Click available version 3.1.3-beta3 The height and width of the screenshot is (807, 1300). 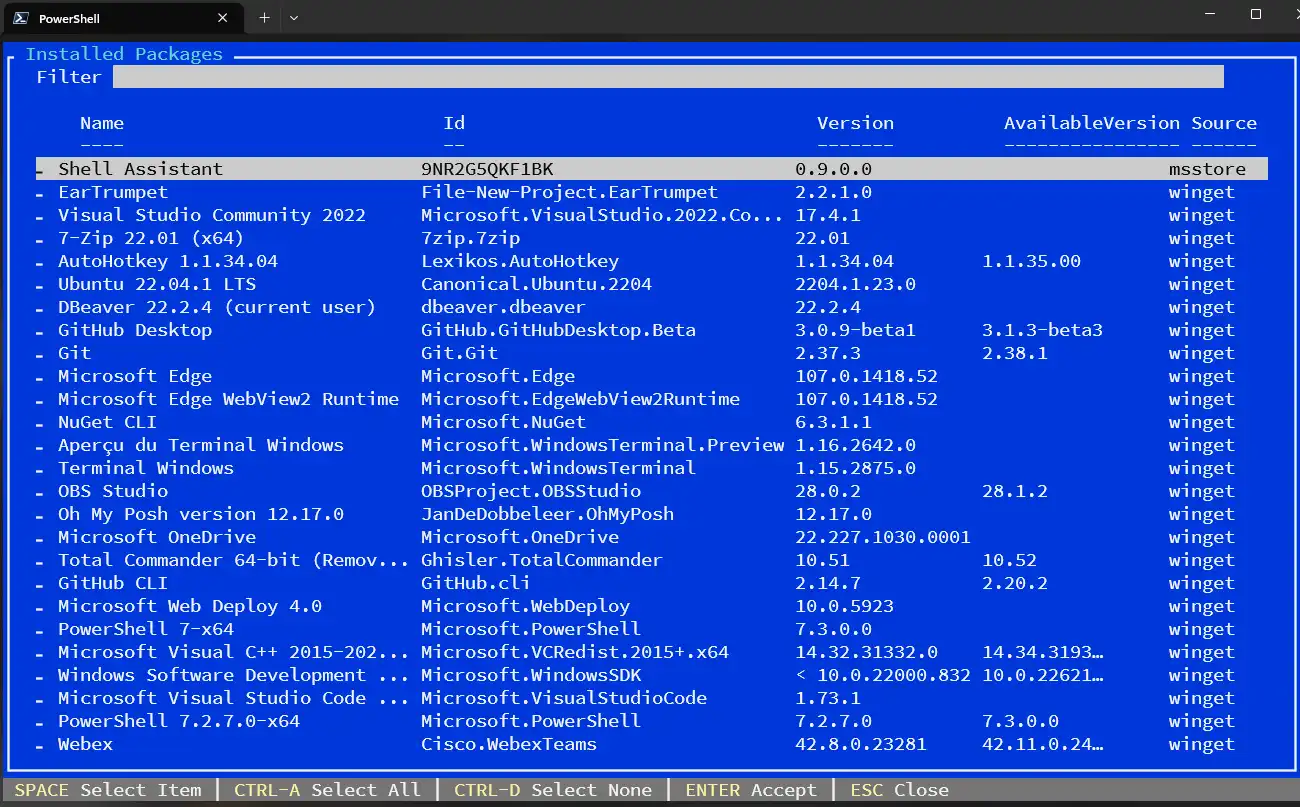(x=1043, y=330)
